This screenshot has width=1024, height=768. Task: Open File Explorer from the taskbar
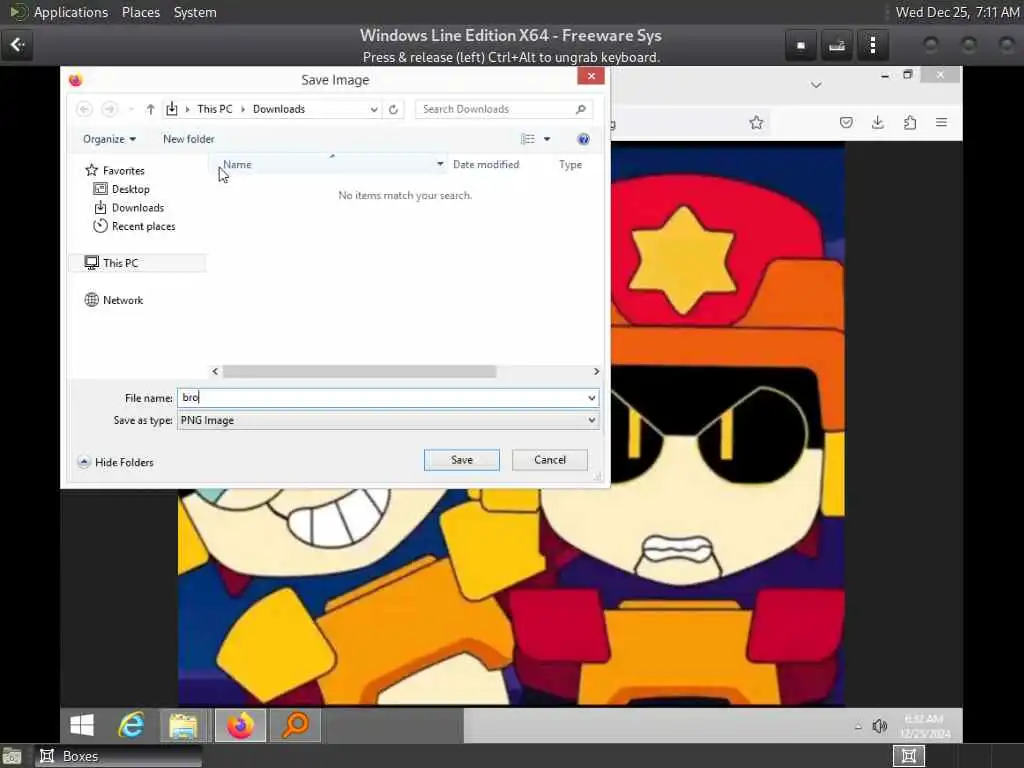coord(184,726)
